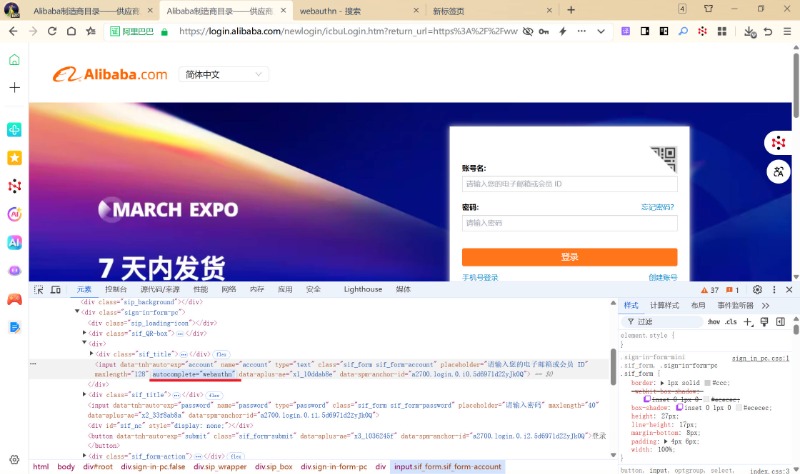800x474 pixels.
Task: Click the undo closed tab arrow icon
Action: [768, 31]
